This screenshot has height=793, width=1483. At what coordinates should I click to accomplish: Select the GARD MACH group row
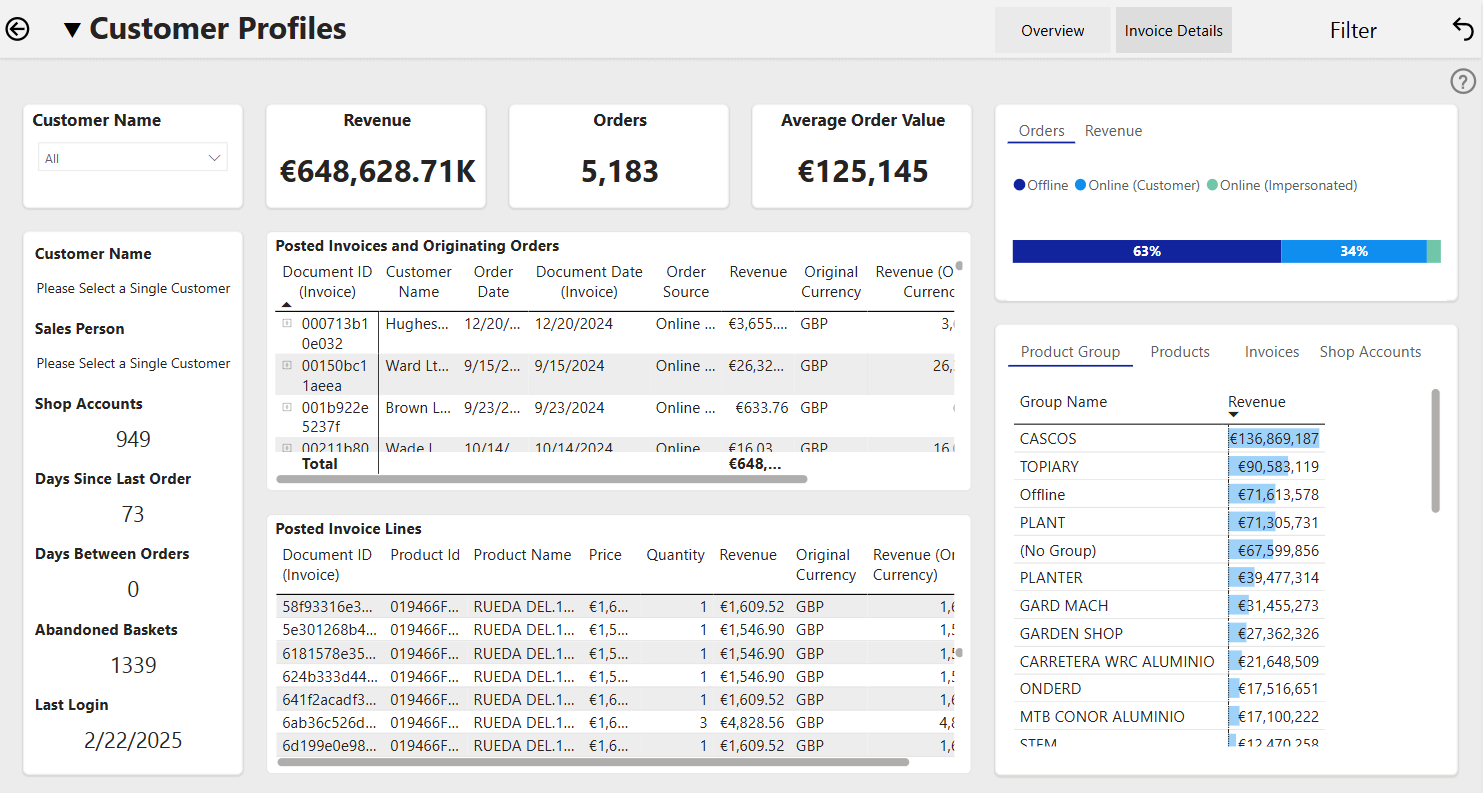[x=1169, y=605]
